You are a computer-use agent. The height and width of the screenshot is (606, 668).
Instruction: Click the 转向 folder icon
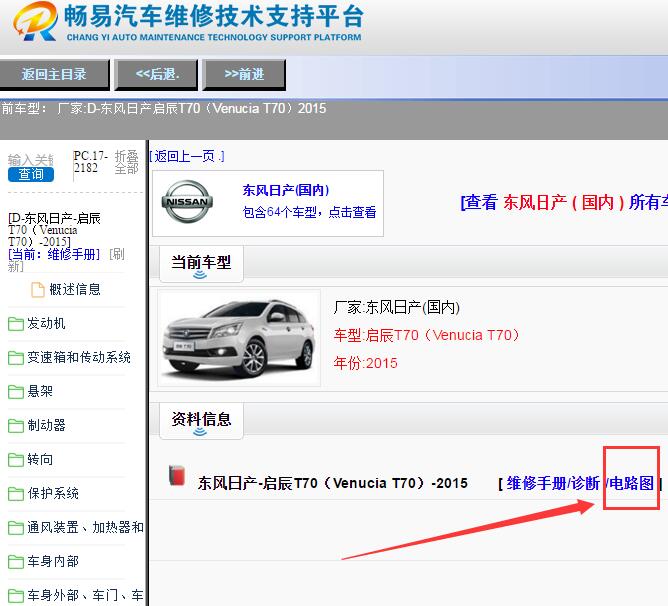(x=16, y=459)
